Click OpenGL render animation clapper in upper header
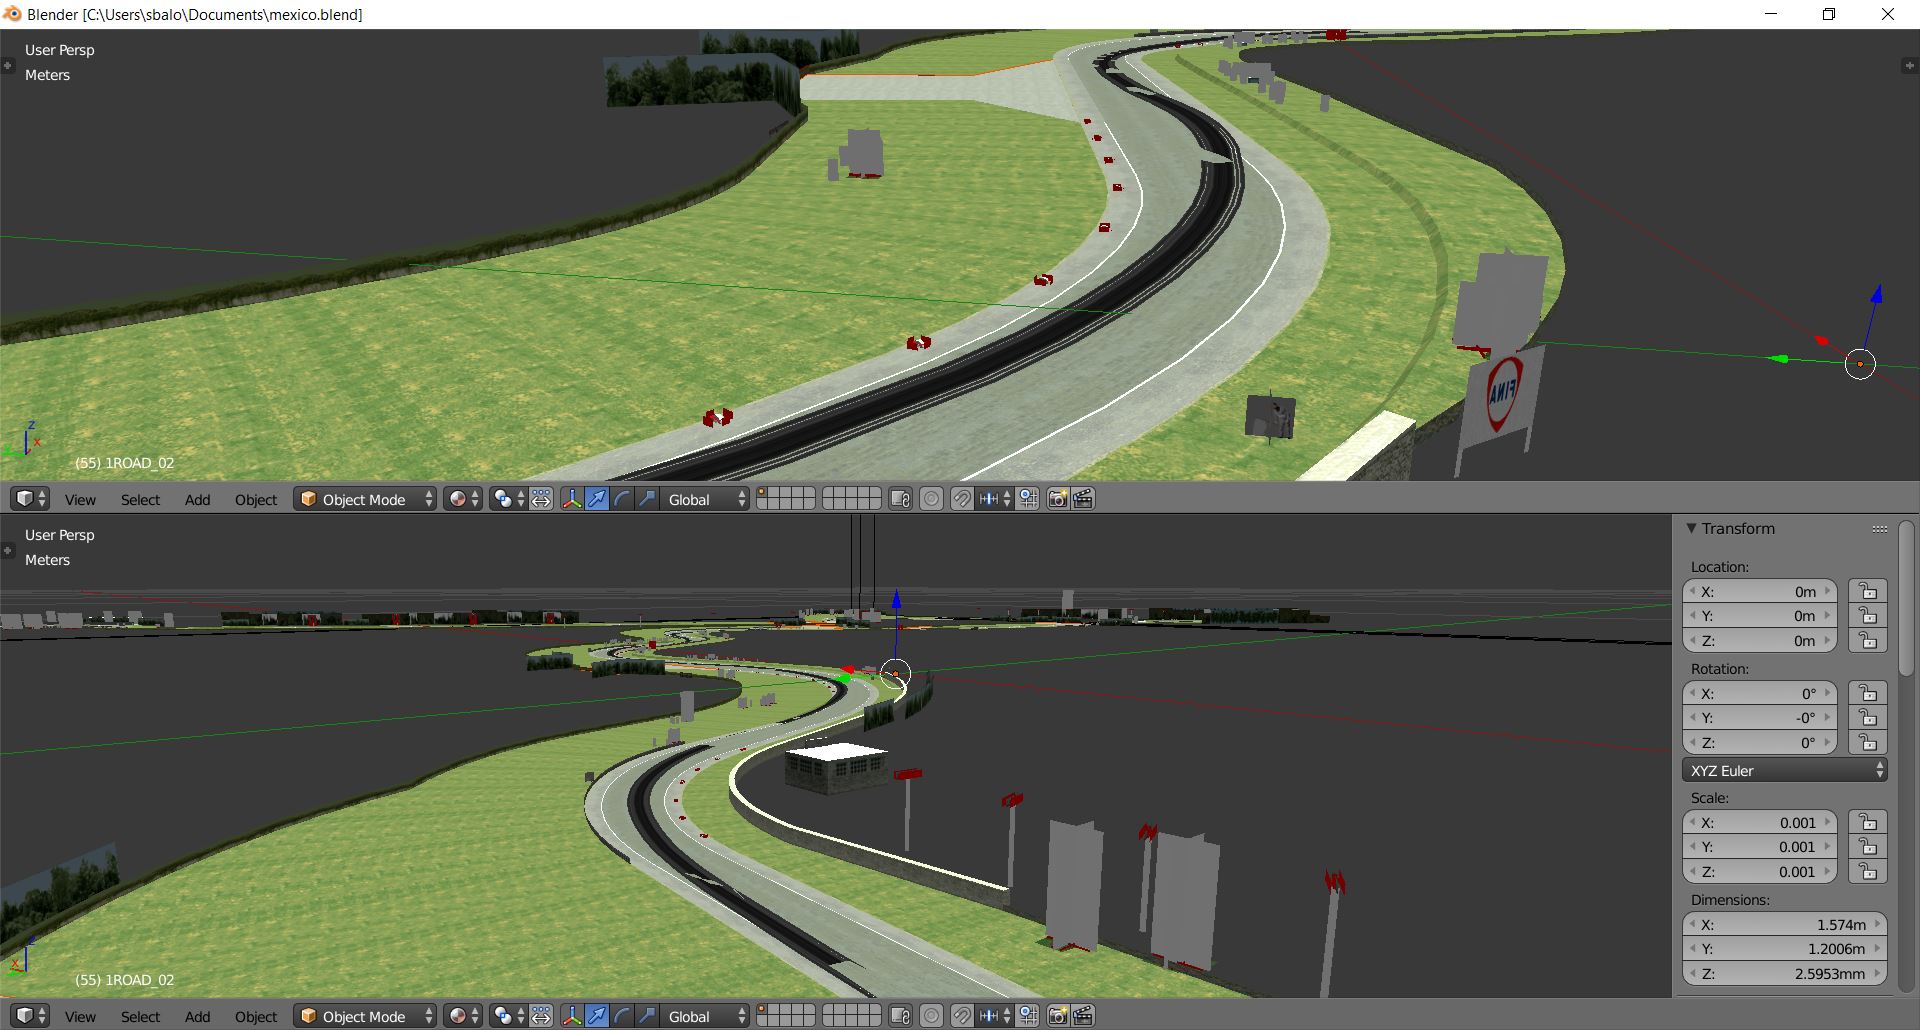Viewport: 1920px width, 1030px height. pyautogui.click(x=1083, y=499)
